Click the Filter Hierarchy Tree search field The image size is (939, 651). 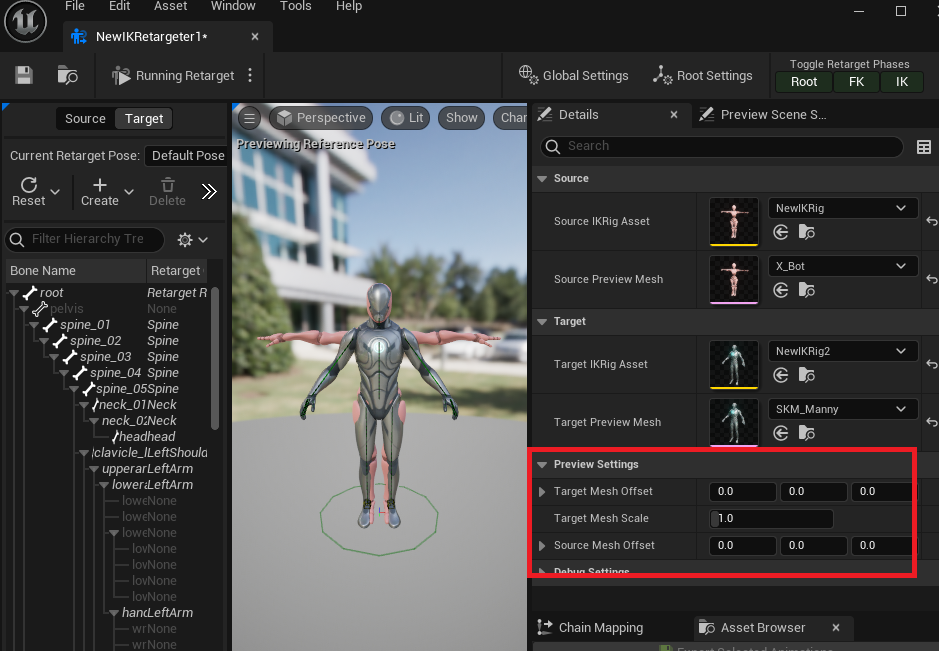pos(84,239)
